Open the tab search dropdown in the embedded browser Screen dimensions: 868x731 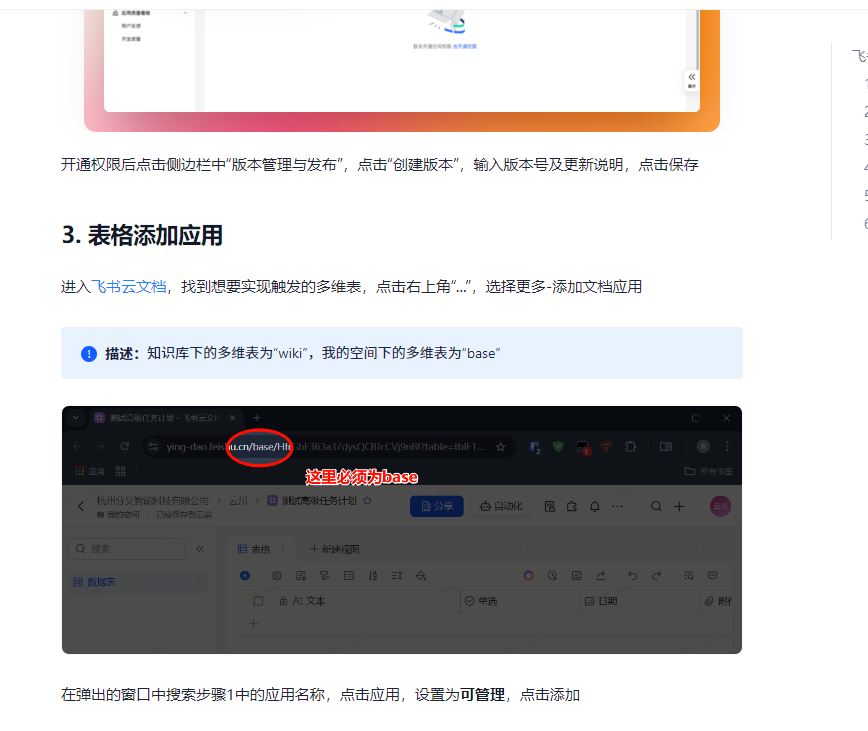[76, 418]
